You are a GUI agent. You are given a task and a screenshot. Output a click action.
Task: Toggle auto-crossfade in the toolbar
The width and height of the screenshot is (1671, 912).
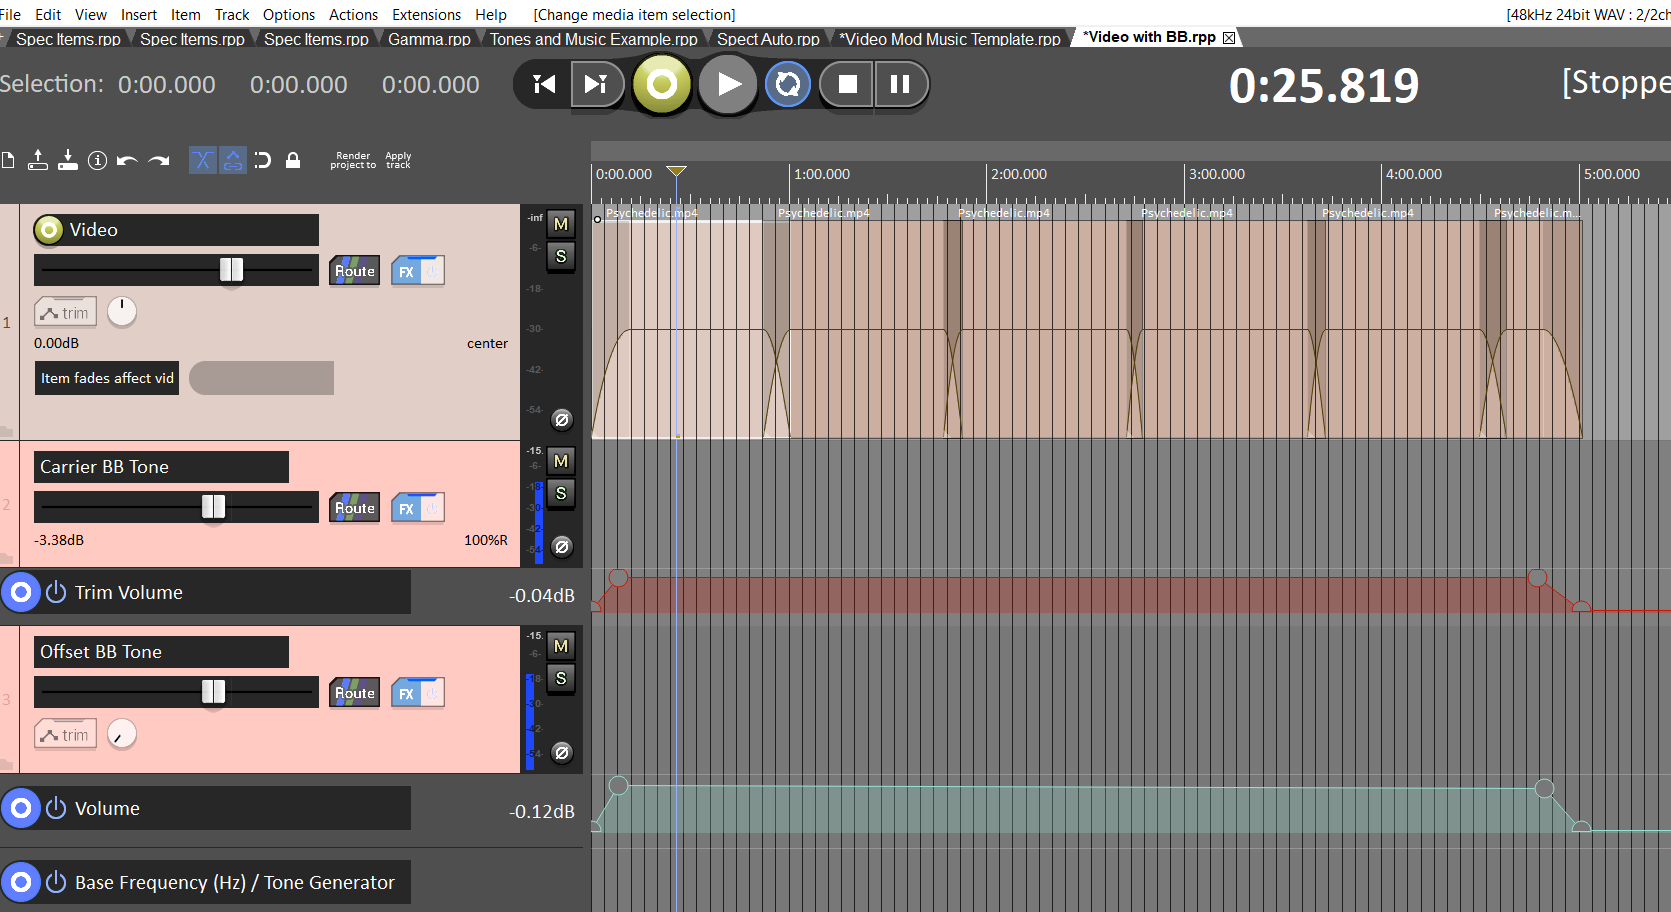click(x=203, y=160)
